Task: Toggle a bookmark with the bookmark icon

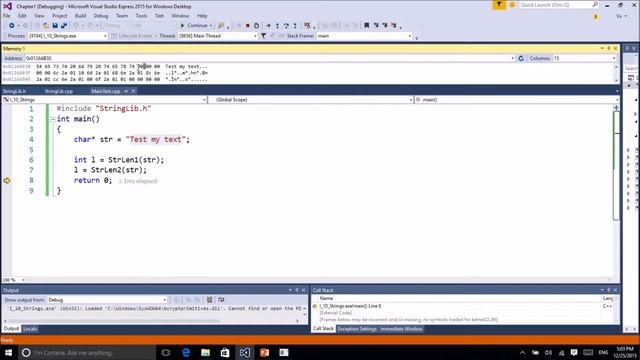Action: [367, 25]
